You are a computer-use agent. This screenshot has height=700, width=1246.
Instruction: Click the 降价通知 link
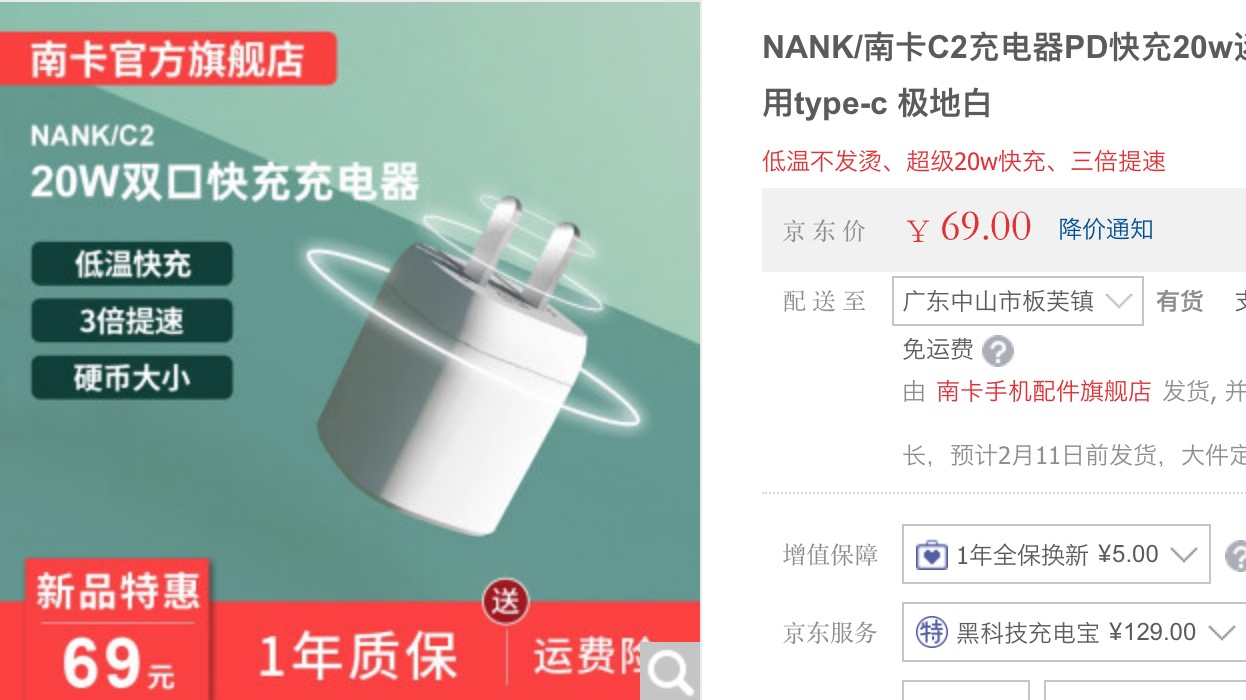click(x=1106, y=229)
